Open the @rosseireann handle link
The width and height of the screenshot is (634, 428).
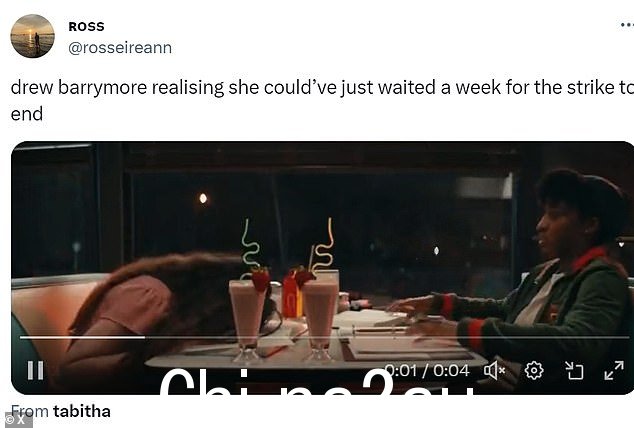click(x=120, y=48)
